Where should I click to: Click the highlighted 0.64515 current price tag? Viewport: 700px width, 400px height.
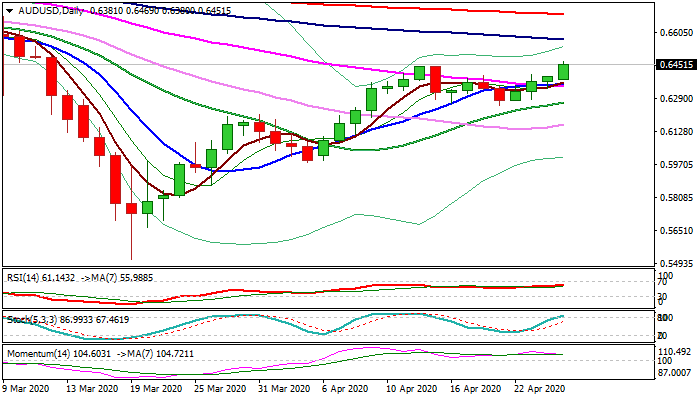[673, 65]
